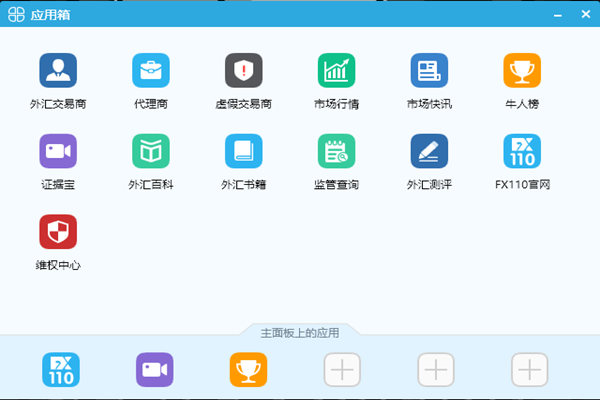Click the 证据宝 text label
Screen dimensions: 600x400
pyautogui.click(x=58, y=185)
